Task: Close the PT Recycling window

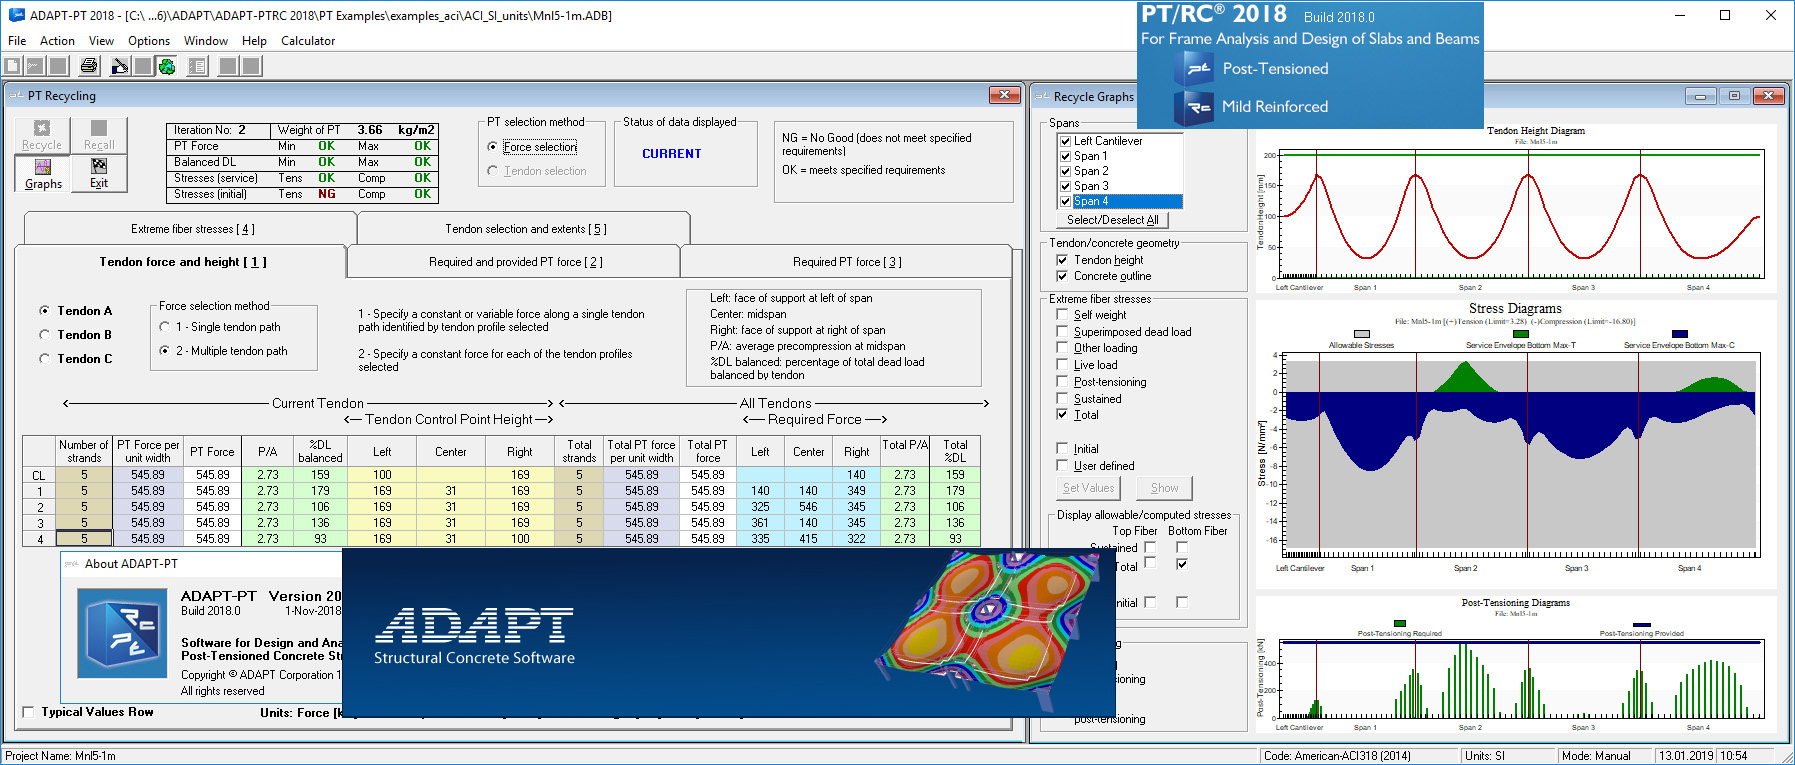Action: point(1004,95)
